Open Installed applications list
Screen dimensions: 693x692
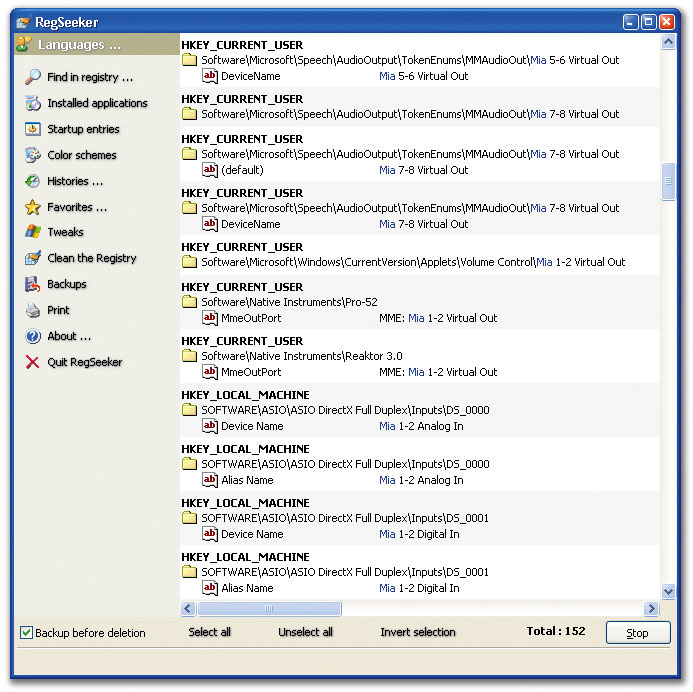[x=97, y=103]
